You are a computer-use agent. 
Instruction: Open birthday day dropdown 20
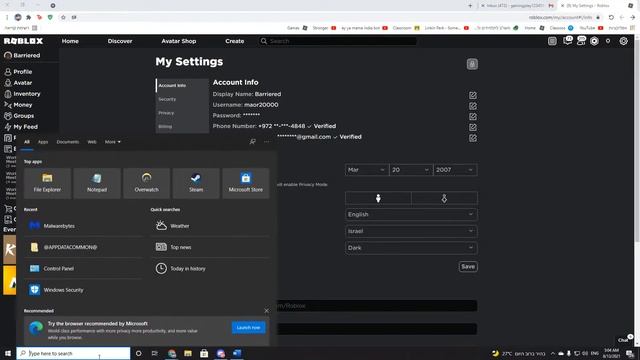click(x=410, y=170)
